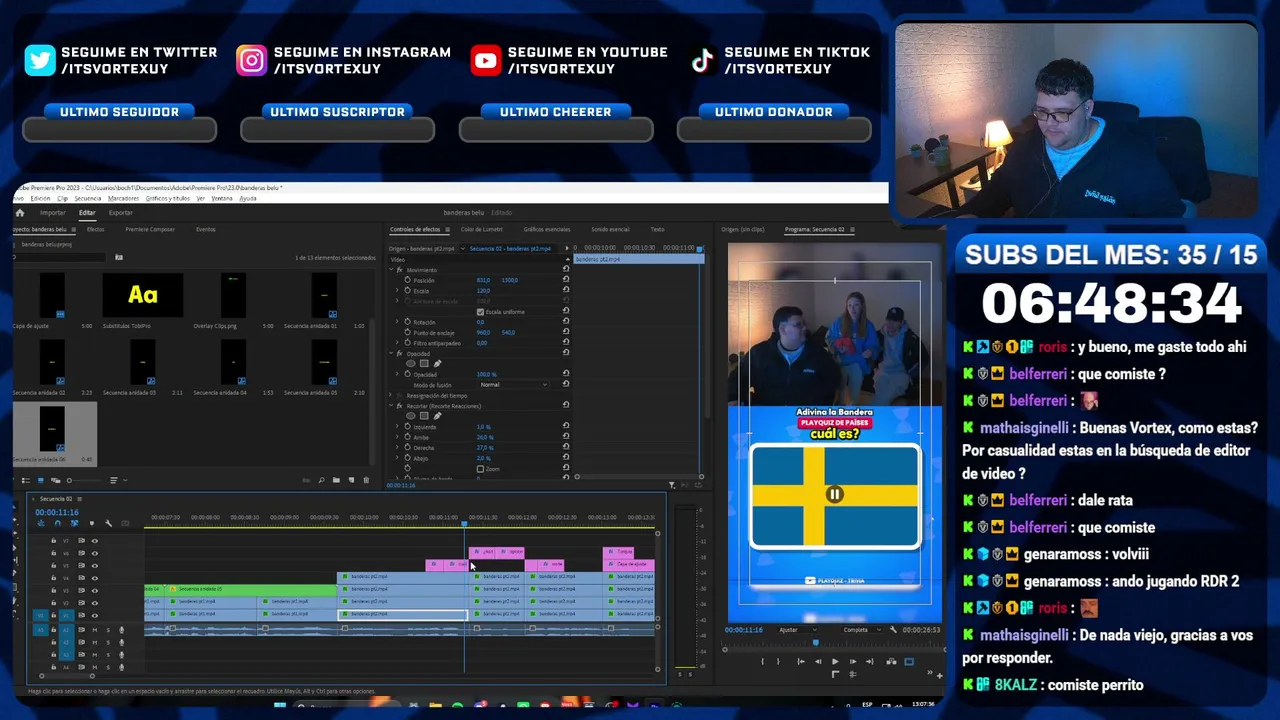Solo the A2 audio track

pyautogui.click(x=108, y=642)
